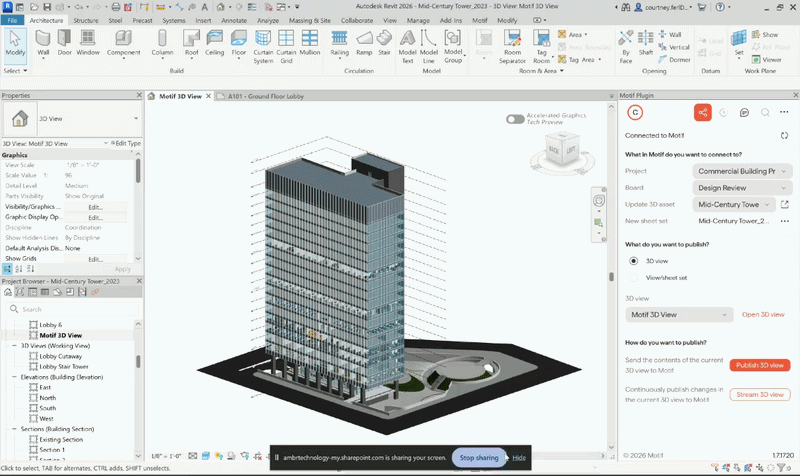This screenshot has width=800, height=476.
Task: Click the search icon in Motif Plugin
Action: click(765, 112)
